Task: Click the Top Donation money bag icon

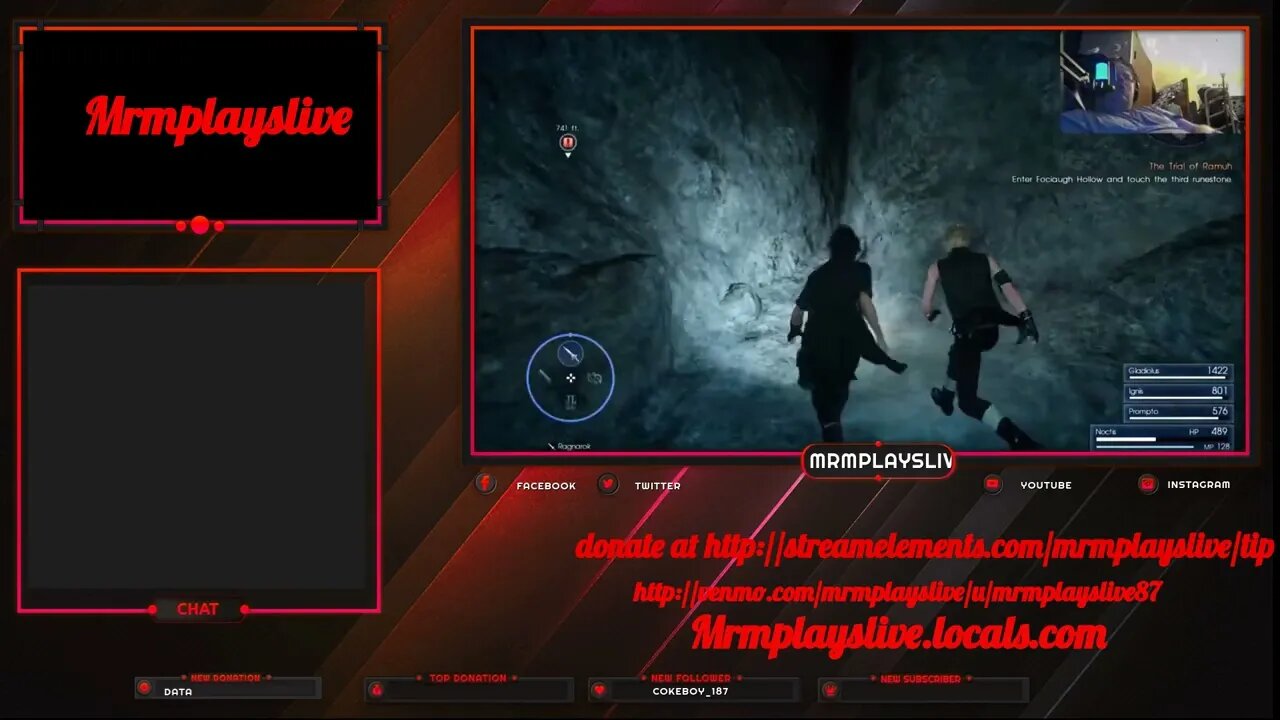Action: click(377, 690)
